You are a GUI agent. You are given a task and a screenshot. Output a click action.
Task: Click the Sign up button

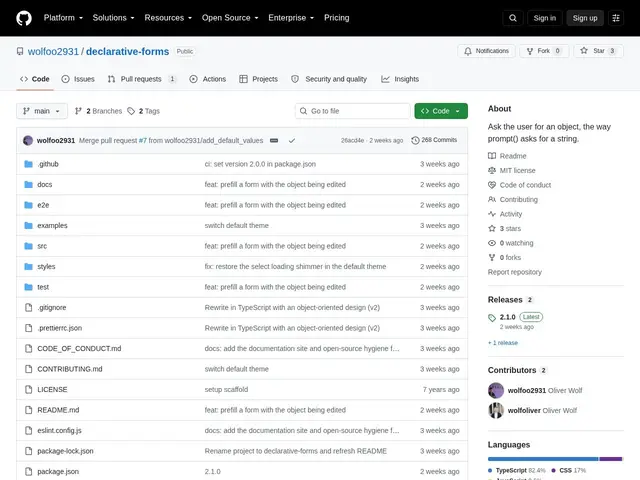pos(584,18)
